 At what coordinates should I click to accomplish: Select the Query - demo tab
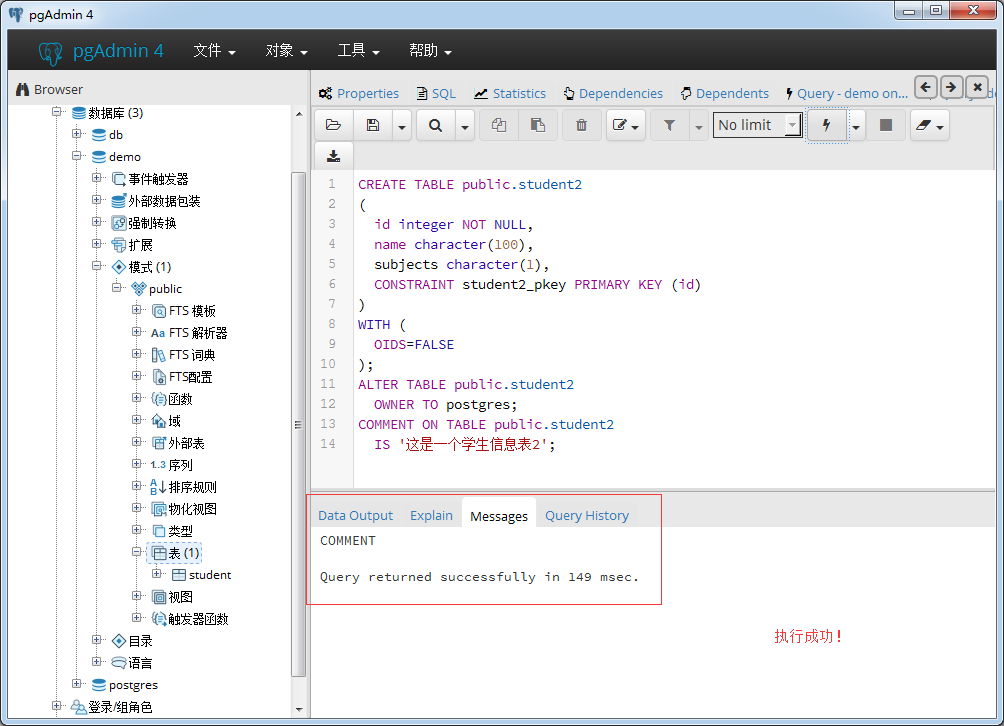846,93
